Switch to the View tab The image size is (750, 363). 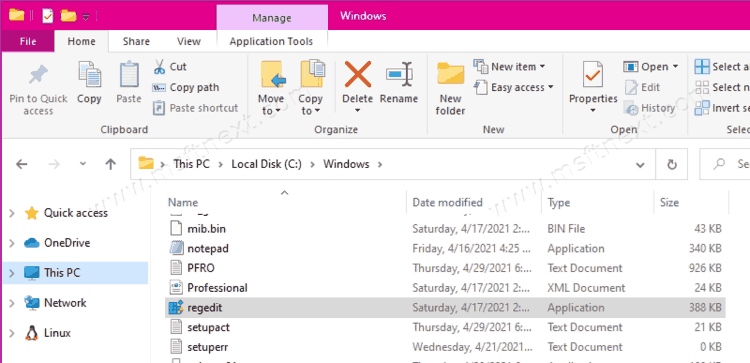tap(188, 42)
